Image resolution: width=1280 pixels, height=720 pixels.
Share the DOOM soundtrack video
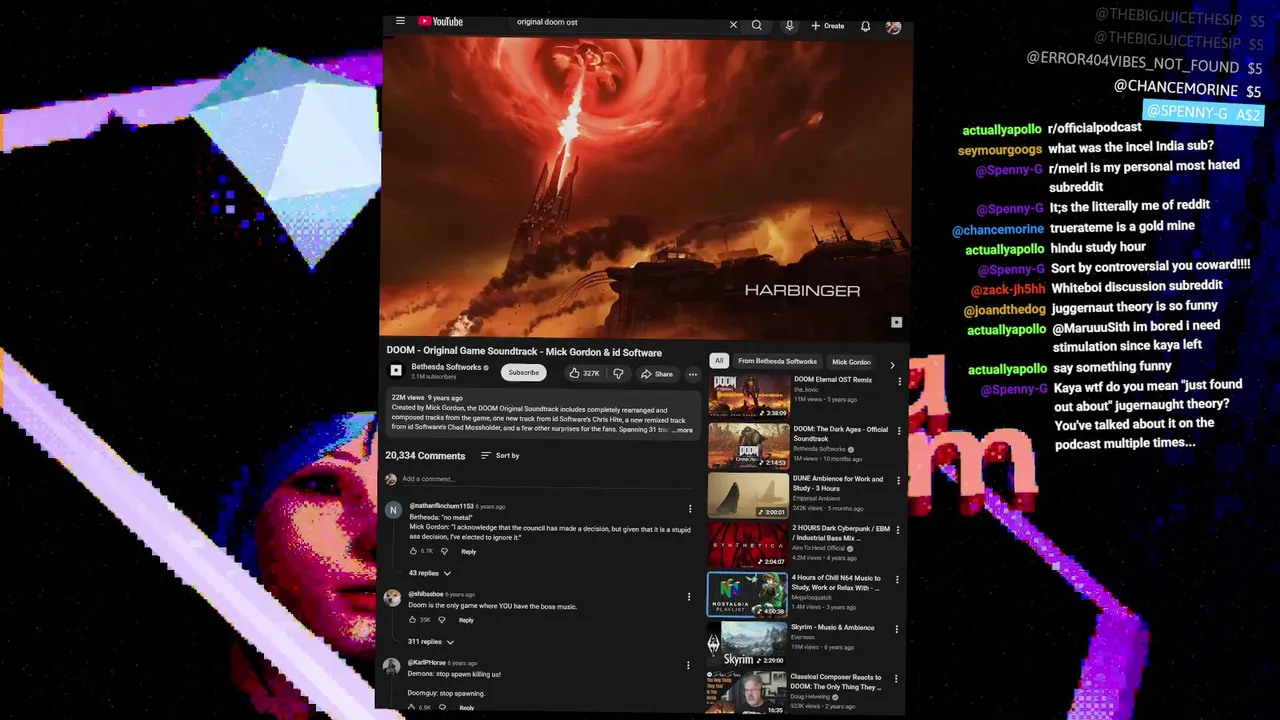pyautogui.click(x=657, y=374)
